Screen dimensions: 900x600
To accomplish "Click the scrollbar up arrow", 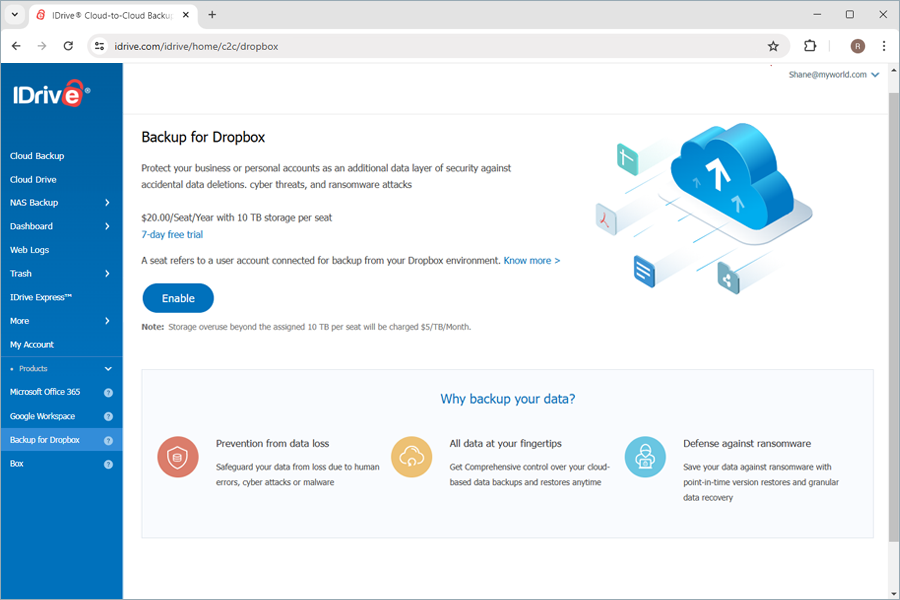I will 894,70.
